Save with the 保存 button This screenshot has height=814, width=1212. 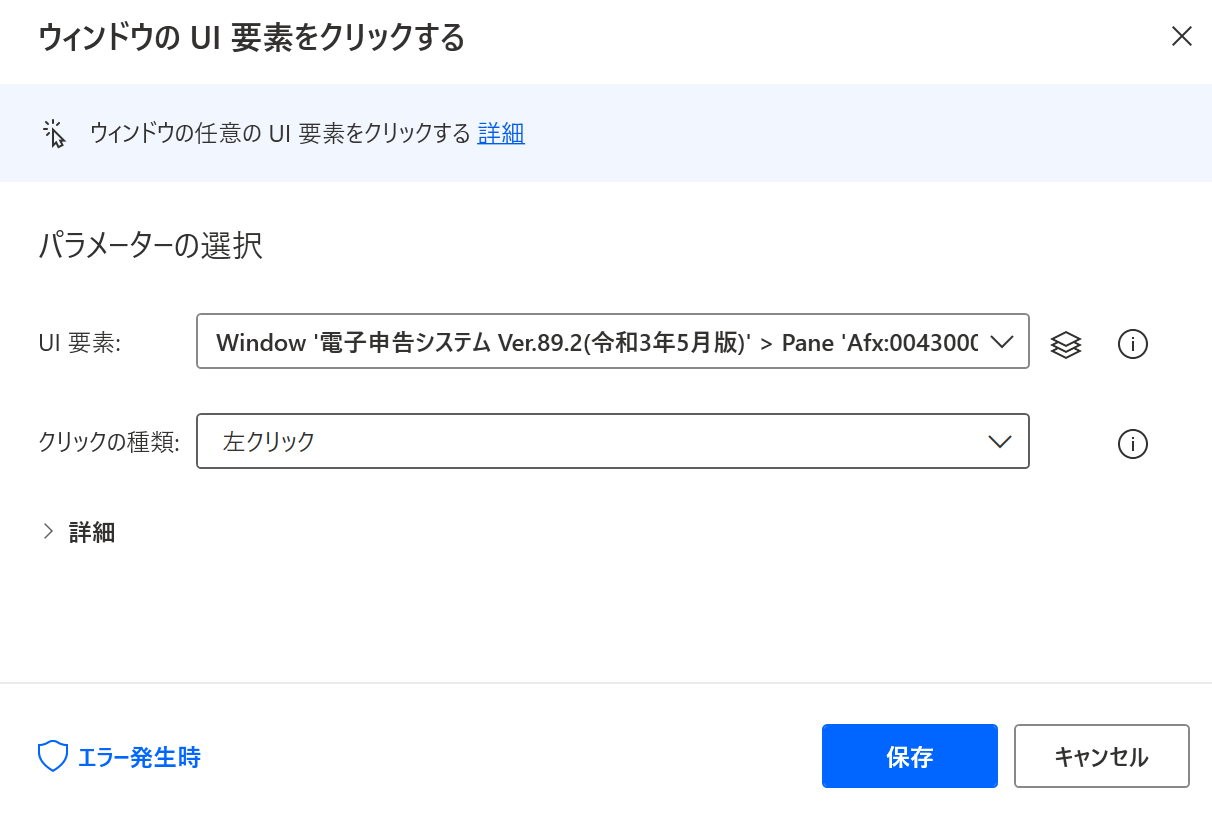[x=910, y=756]
